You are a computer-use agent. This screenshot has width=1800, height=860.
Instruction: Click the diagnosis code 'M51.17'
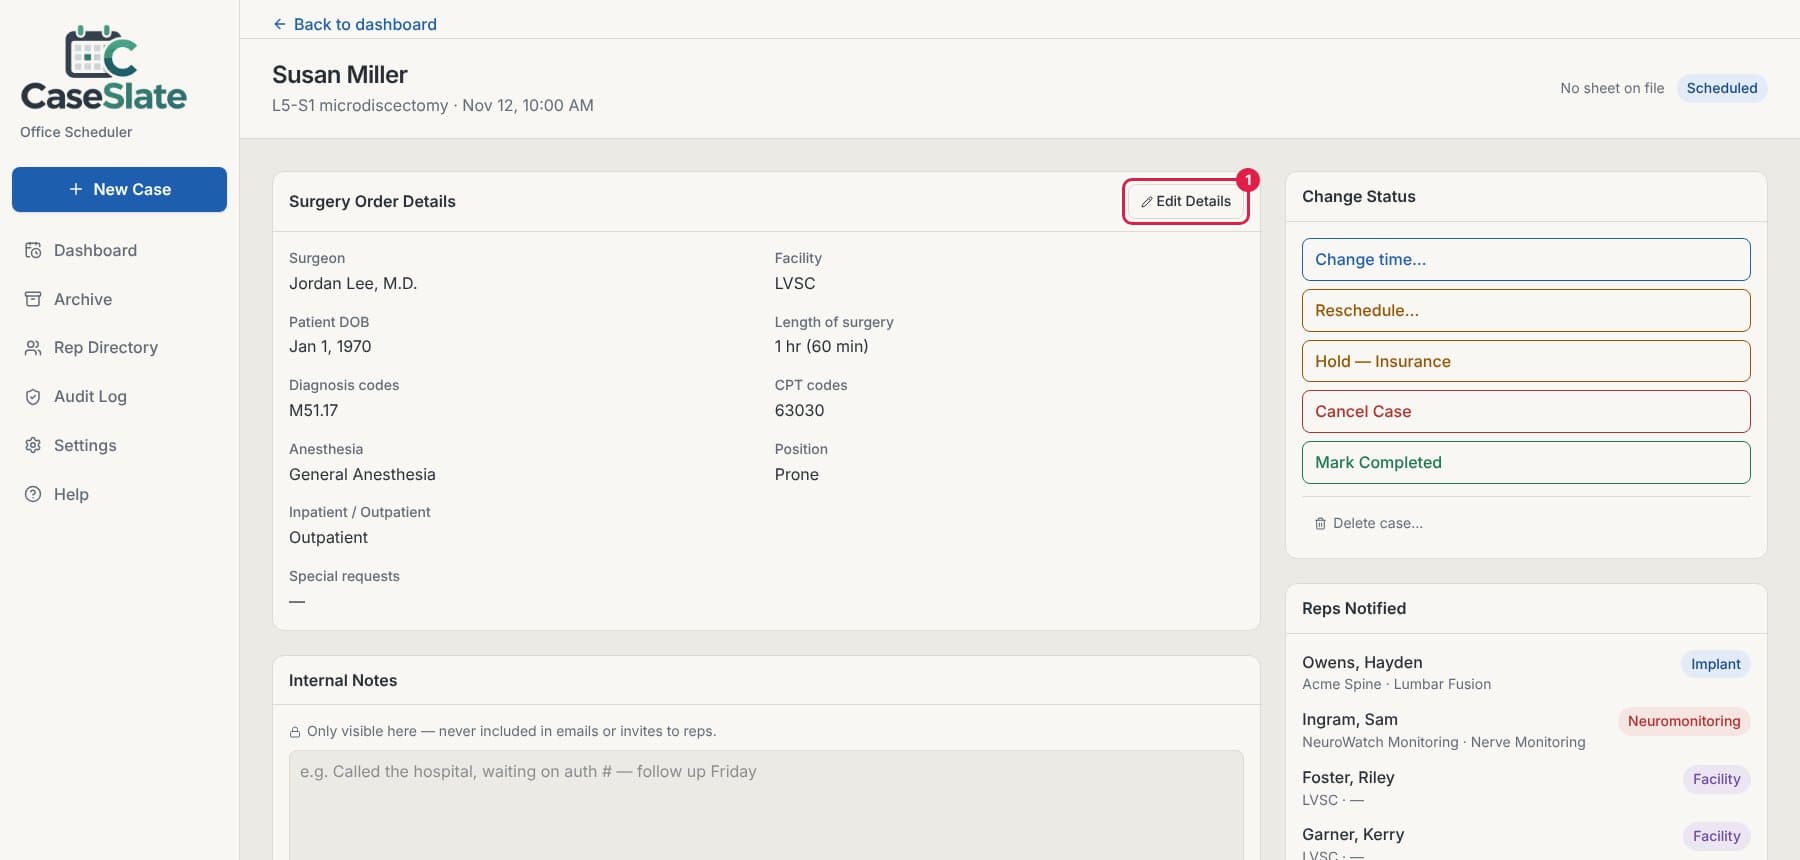click(314, 410)
